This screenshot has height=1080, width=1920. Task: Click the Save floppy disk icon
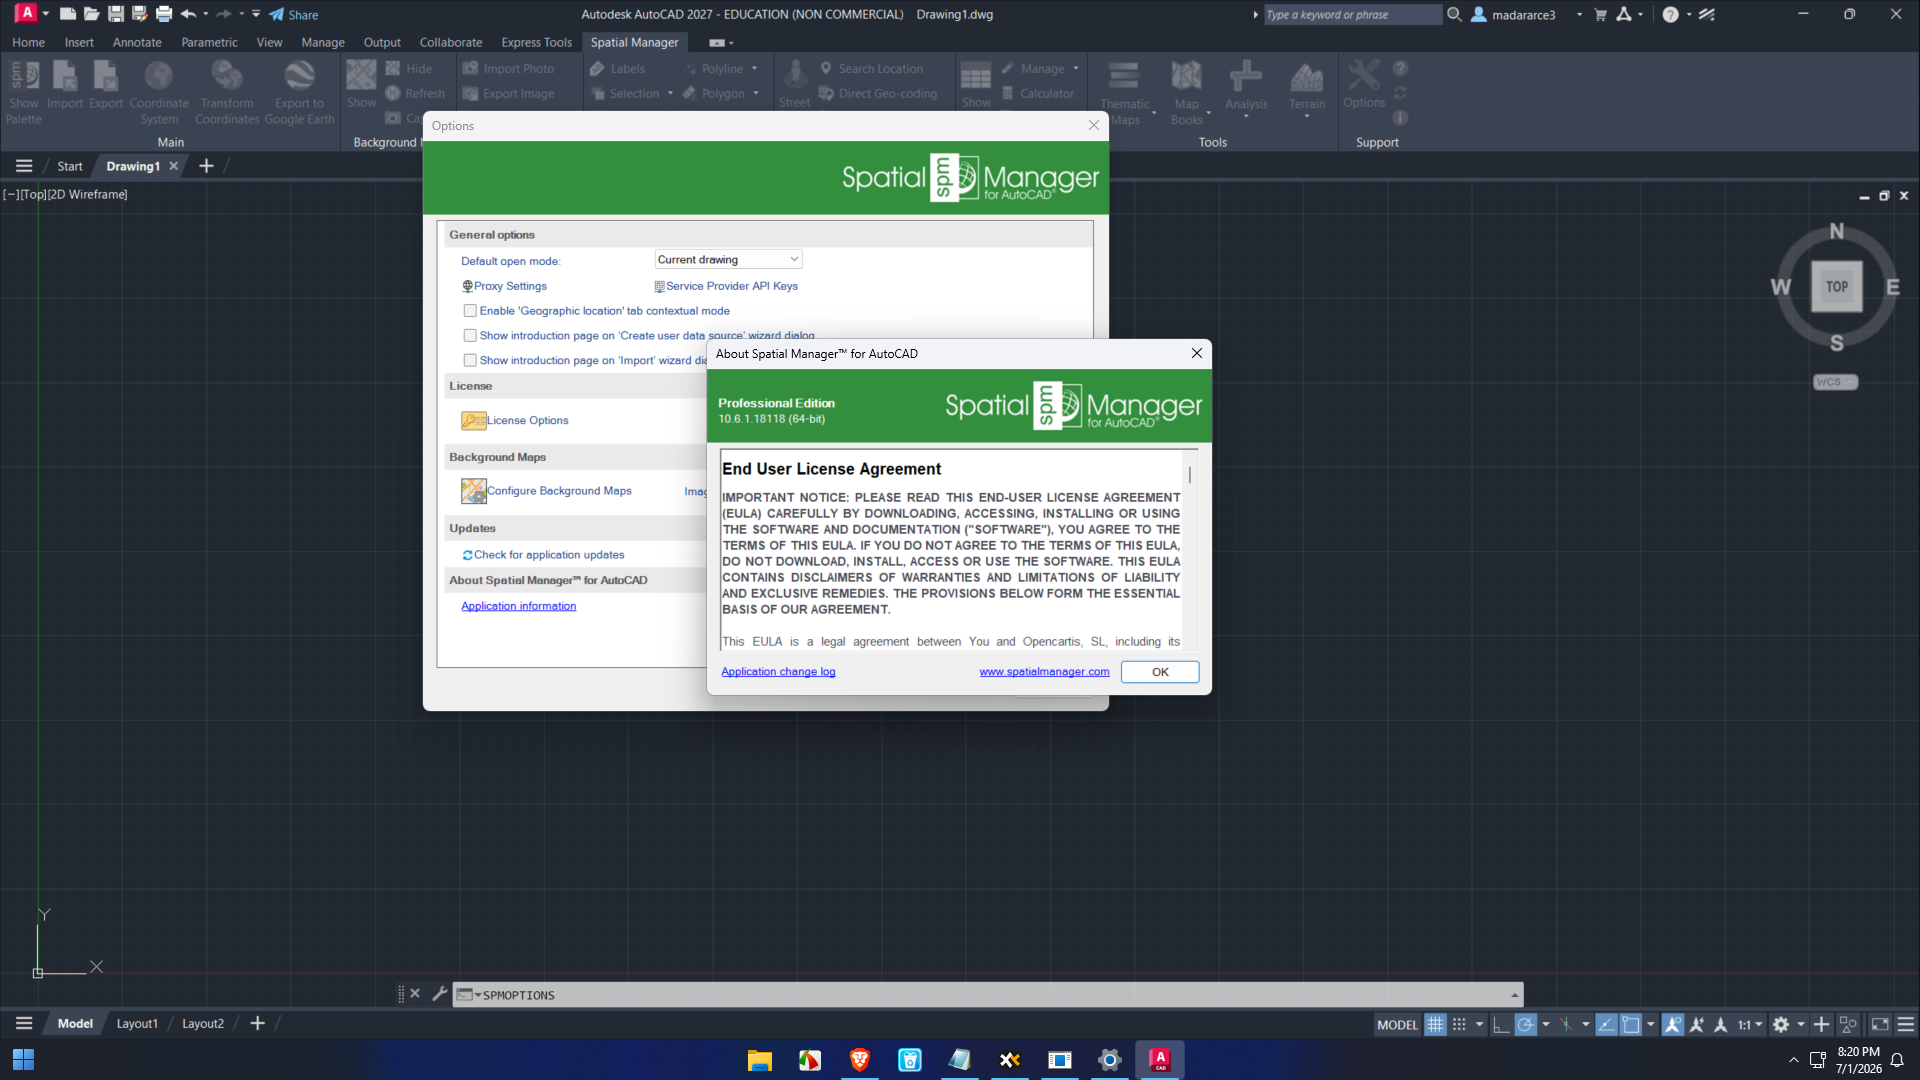pos(115,14)
